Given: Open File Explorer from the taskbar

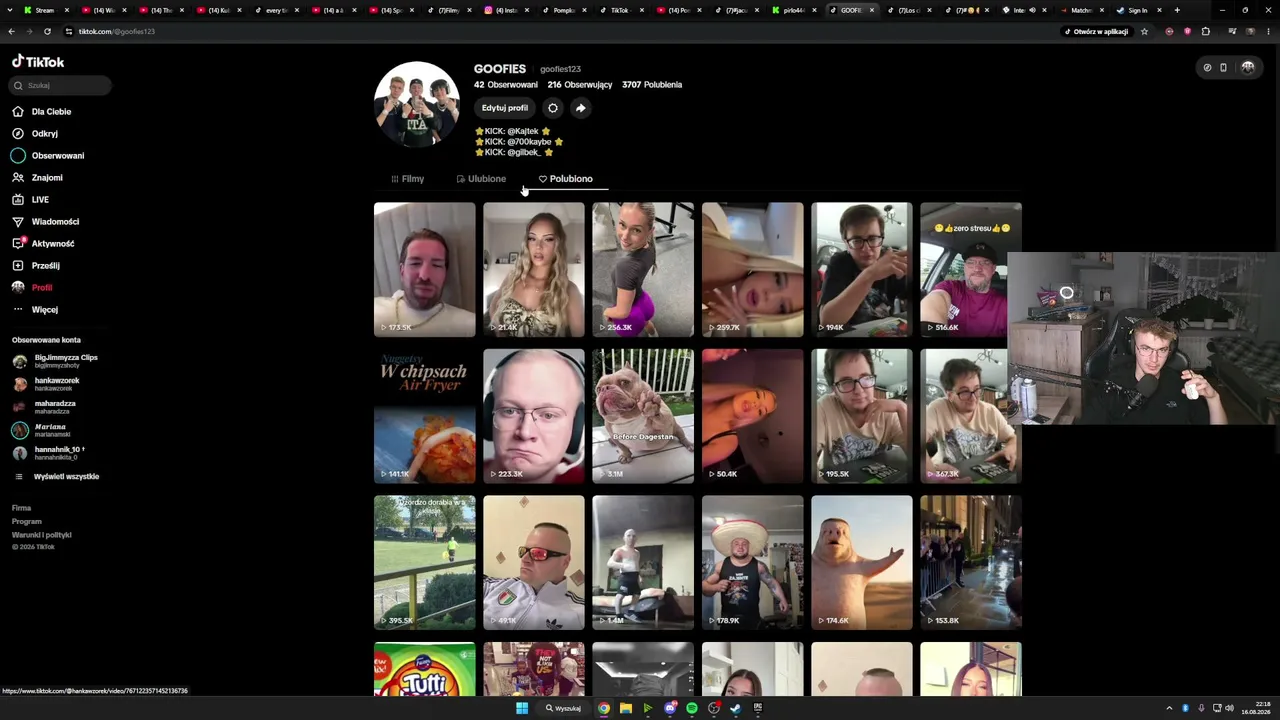Looking at the screenshot, I should coord(626,708).
